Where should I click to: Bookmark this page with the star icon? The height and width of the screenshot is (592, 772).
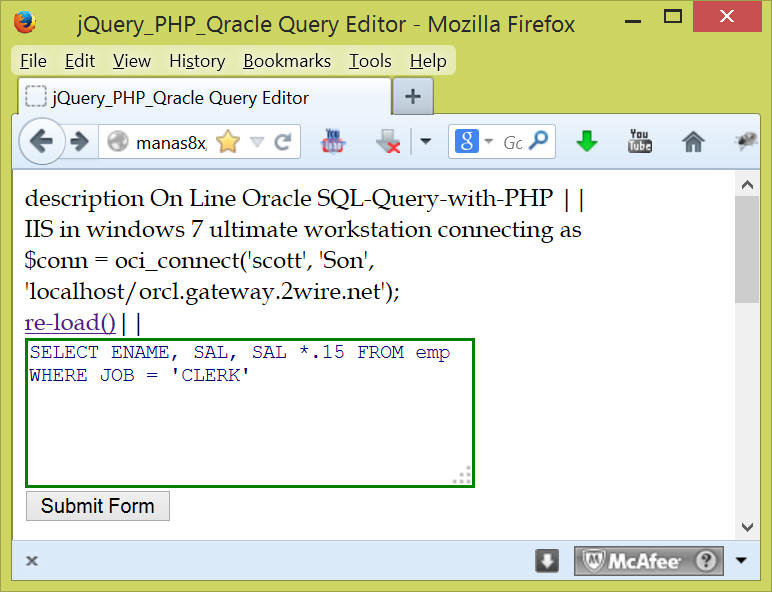click(227, 142)
